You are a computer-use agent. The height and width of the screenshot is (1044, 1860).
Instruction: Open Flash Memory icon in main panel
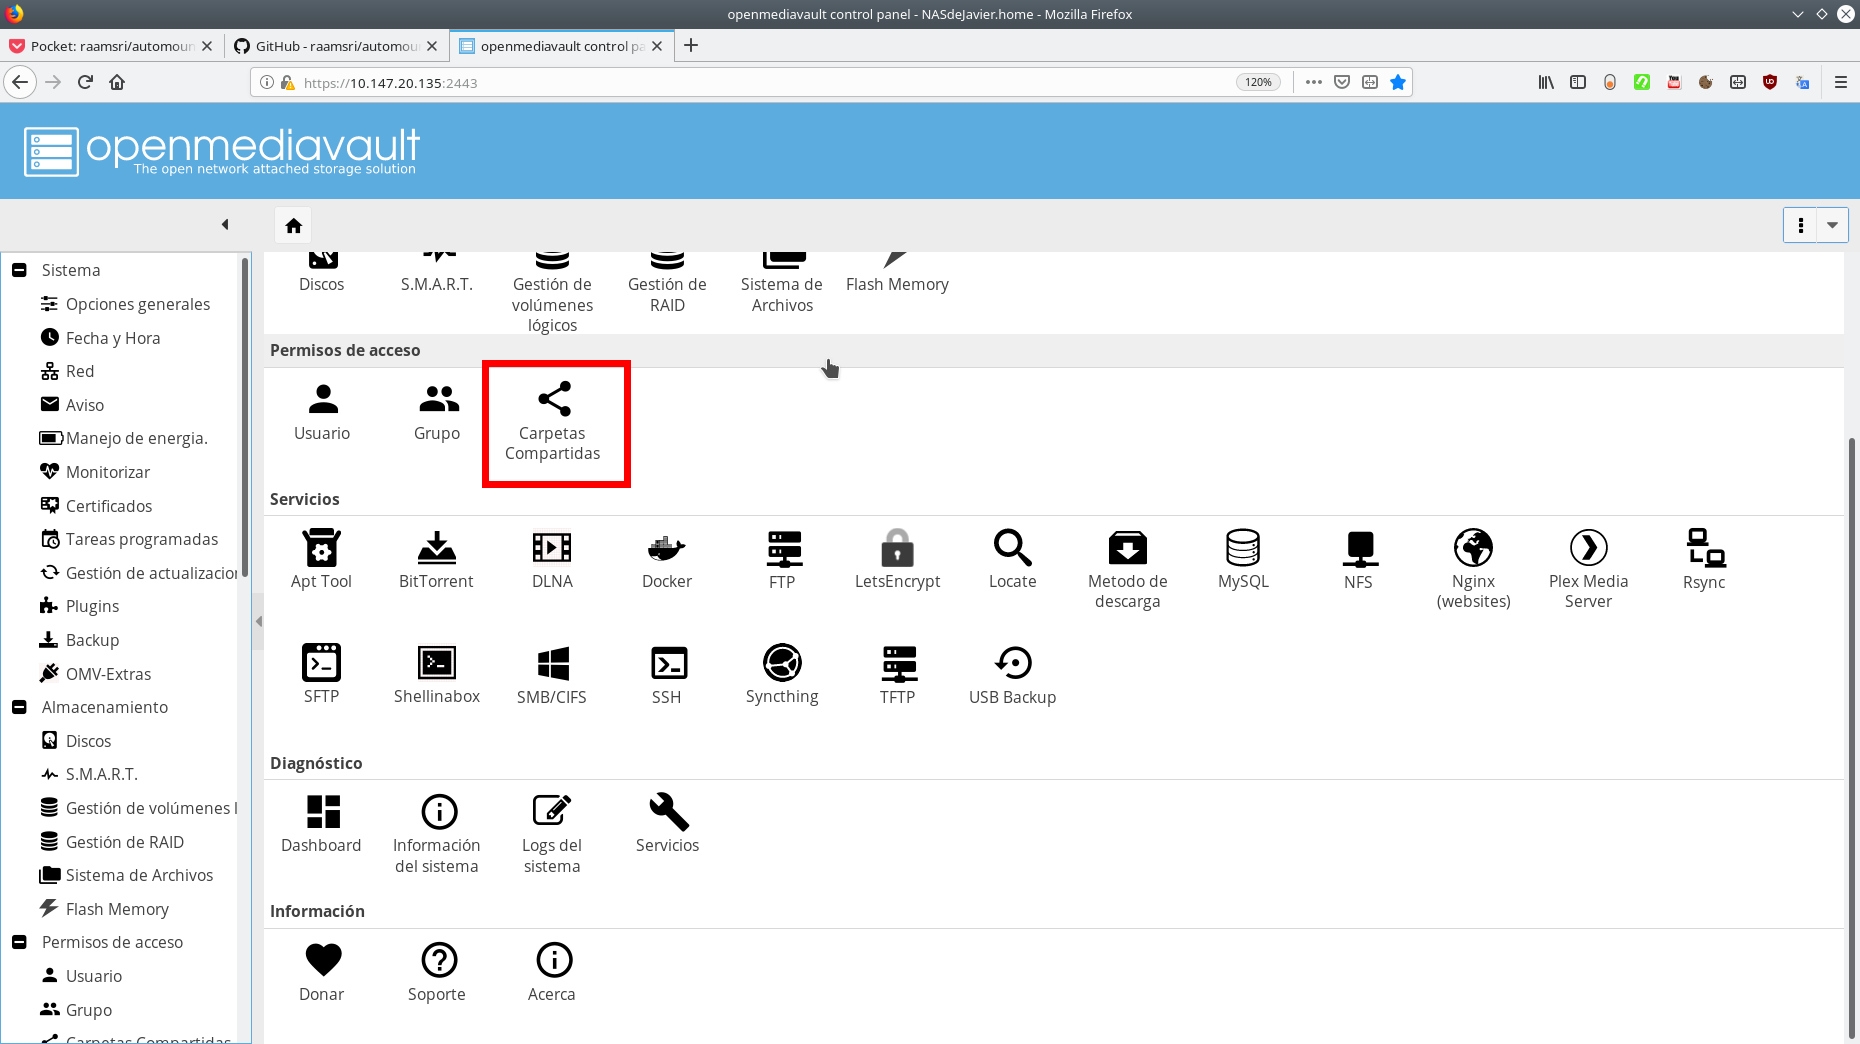pos(897,272)
